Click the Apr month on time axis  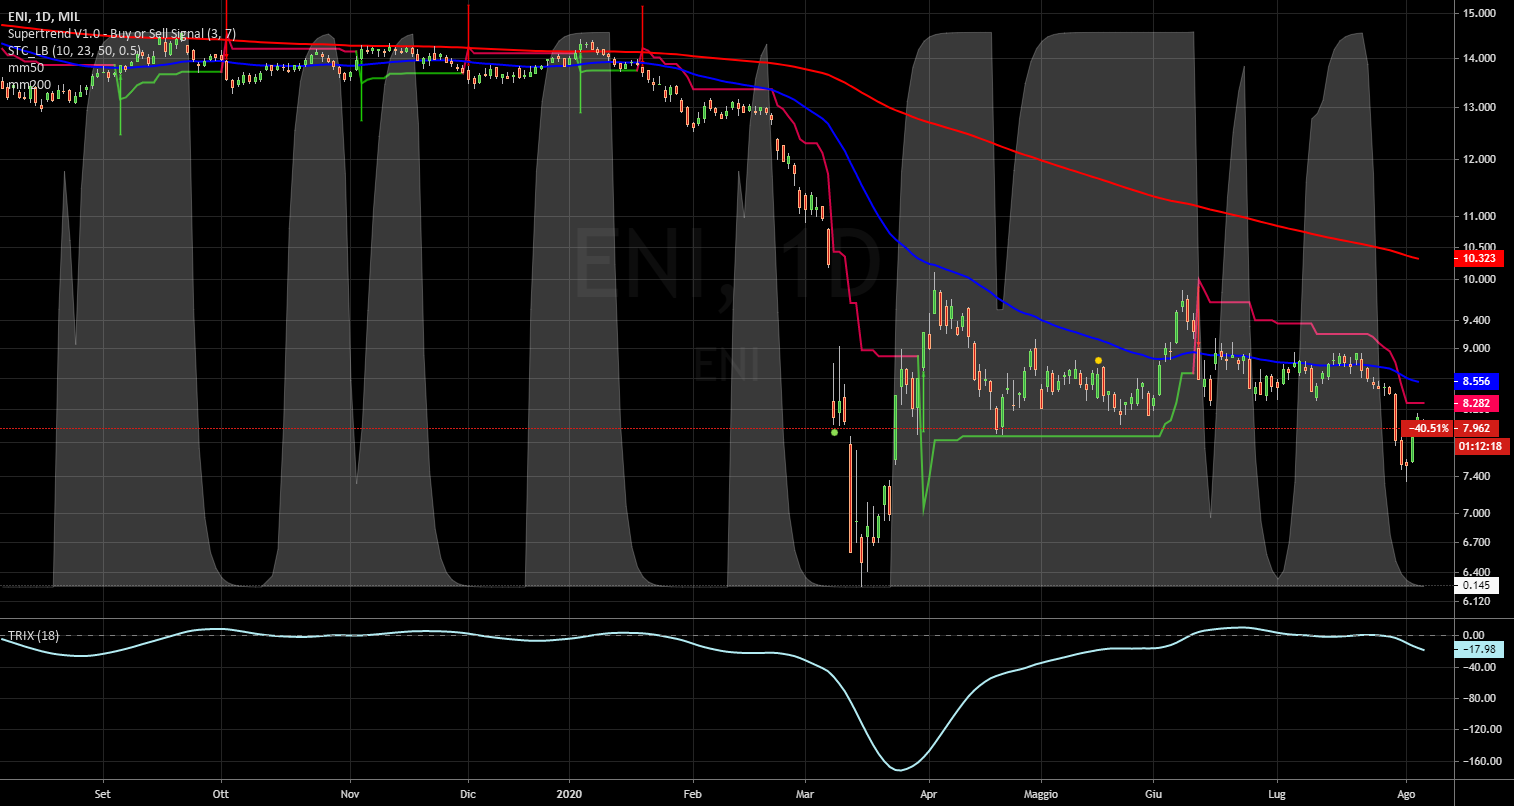(929, 795)
